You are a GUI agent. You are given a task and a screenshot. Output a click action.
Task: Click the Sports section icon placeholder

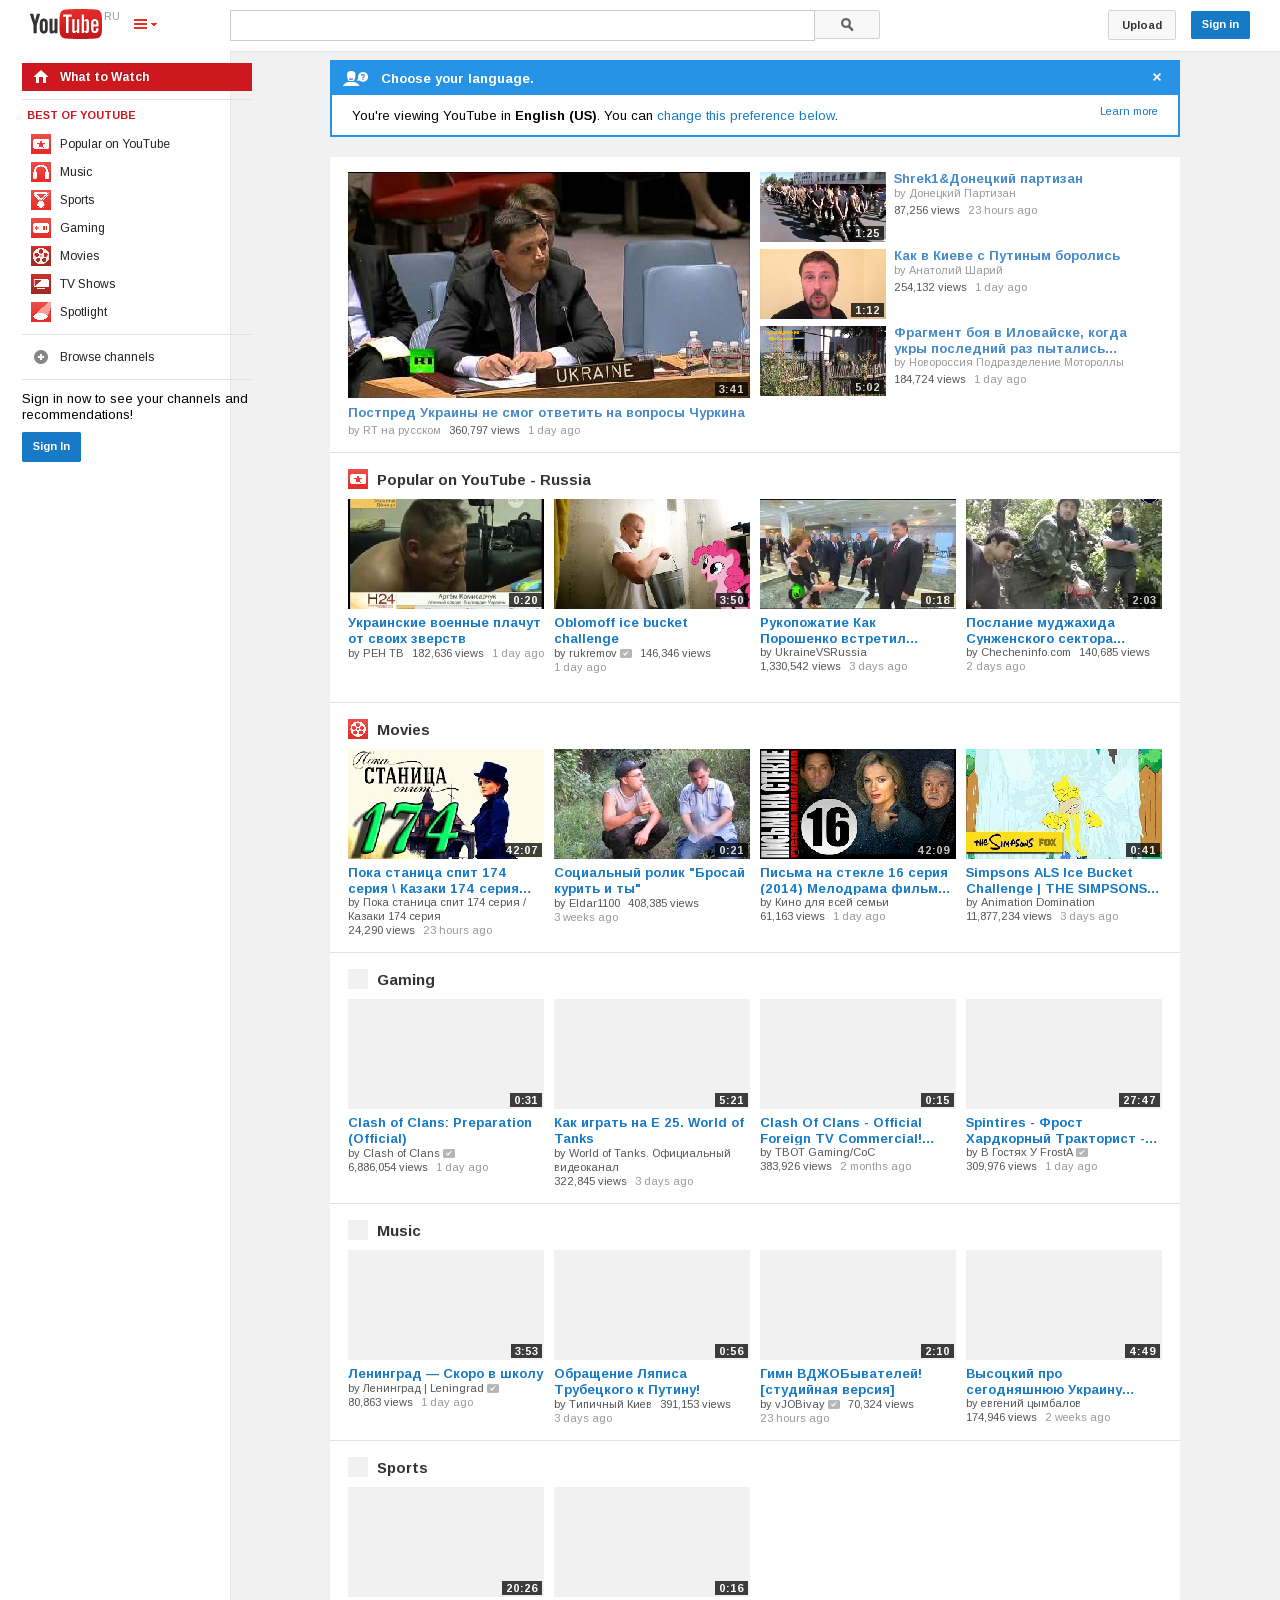click(358, 1467)
